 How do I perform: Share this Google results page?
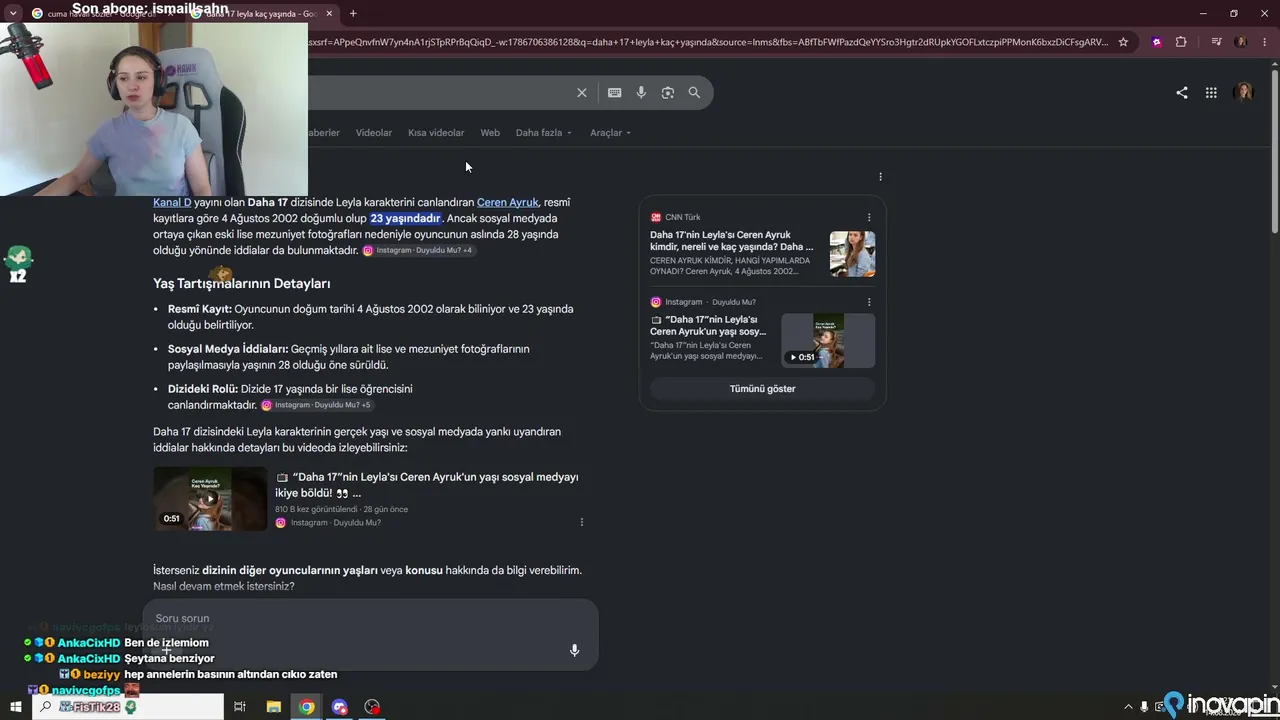click(x=1182, y=93)
